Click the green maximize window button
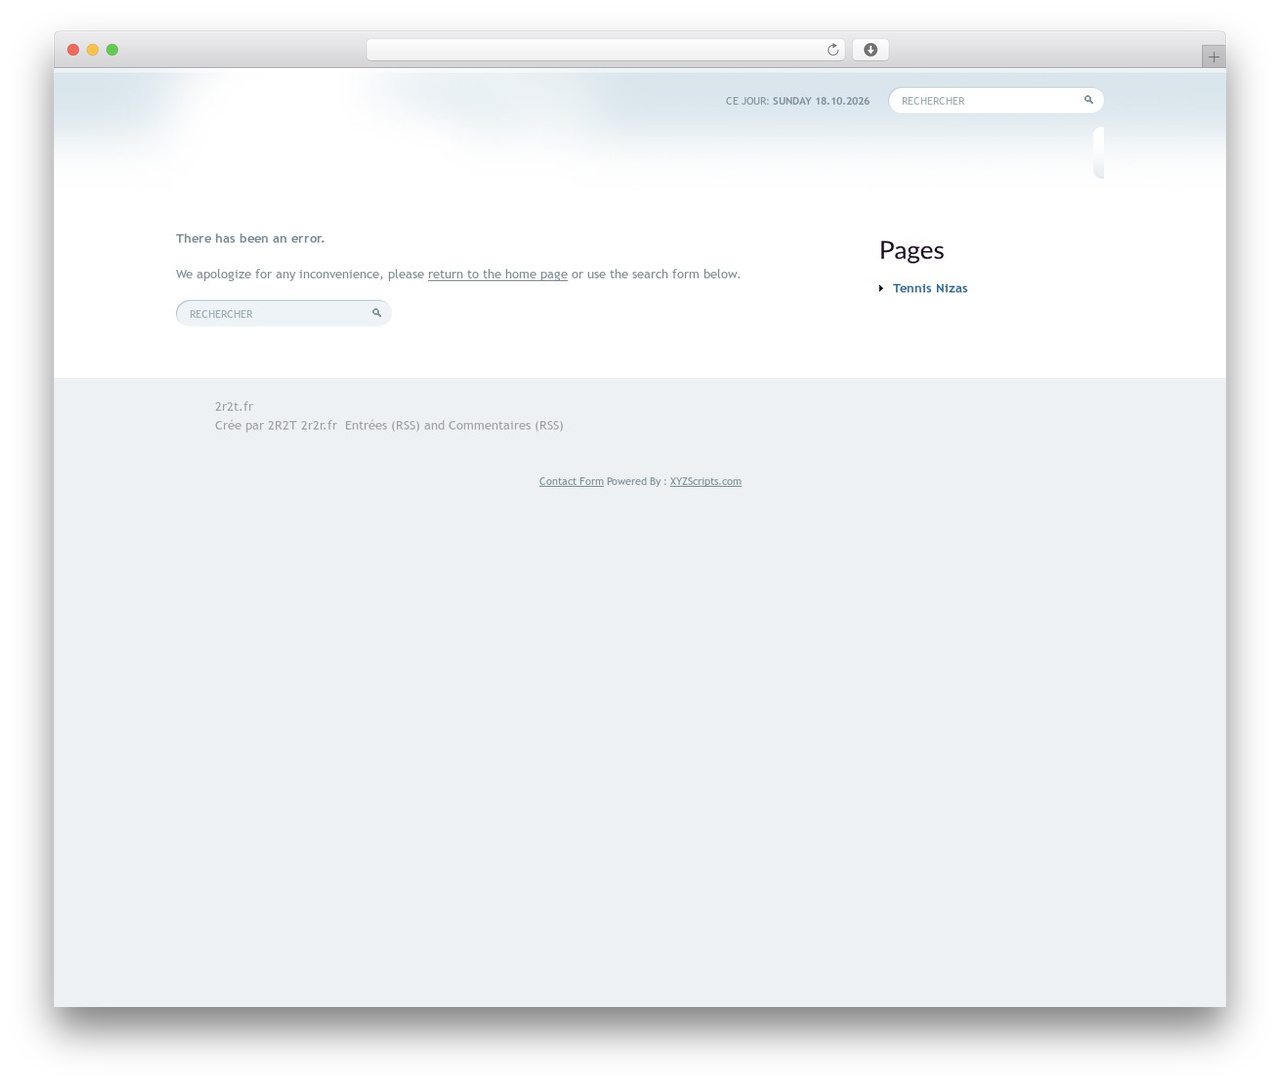Viewport: 1280px width, 1084px height. point(112,50)
